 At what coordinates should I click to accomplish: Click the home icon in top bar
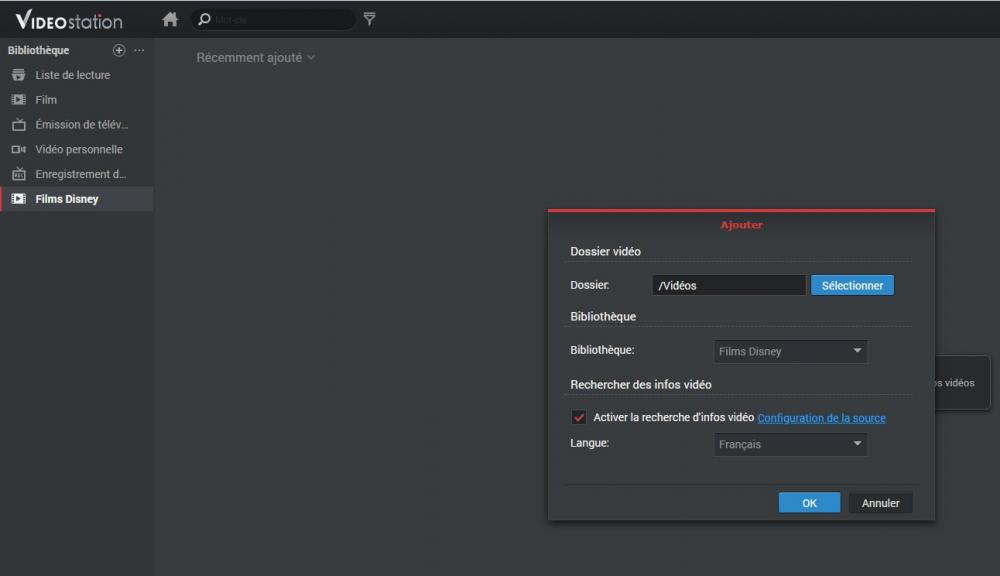[170, 19]
